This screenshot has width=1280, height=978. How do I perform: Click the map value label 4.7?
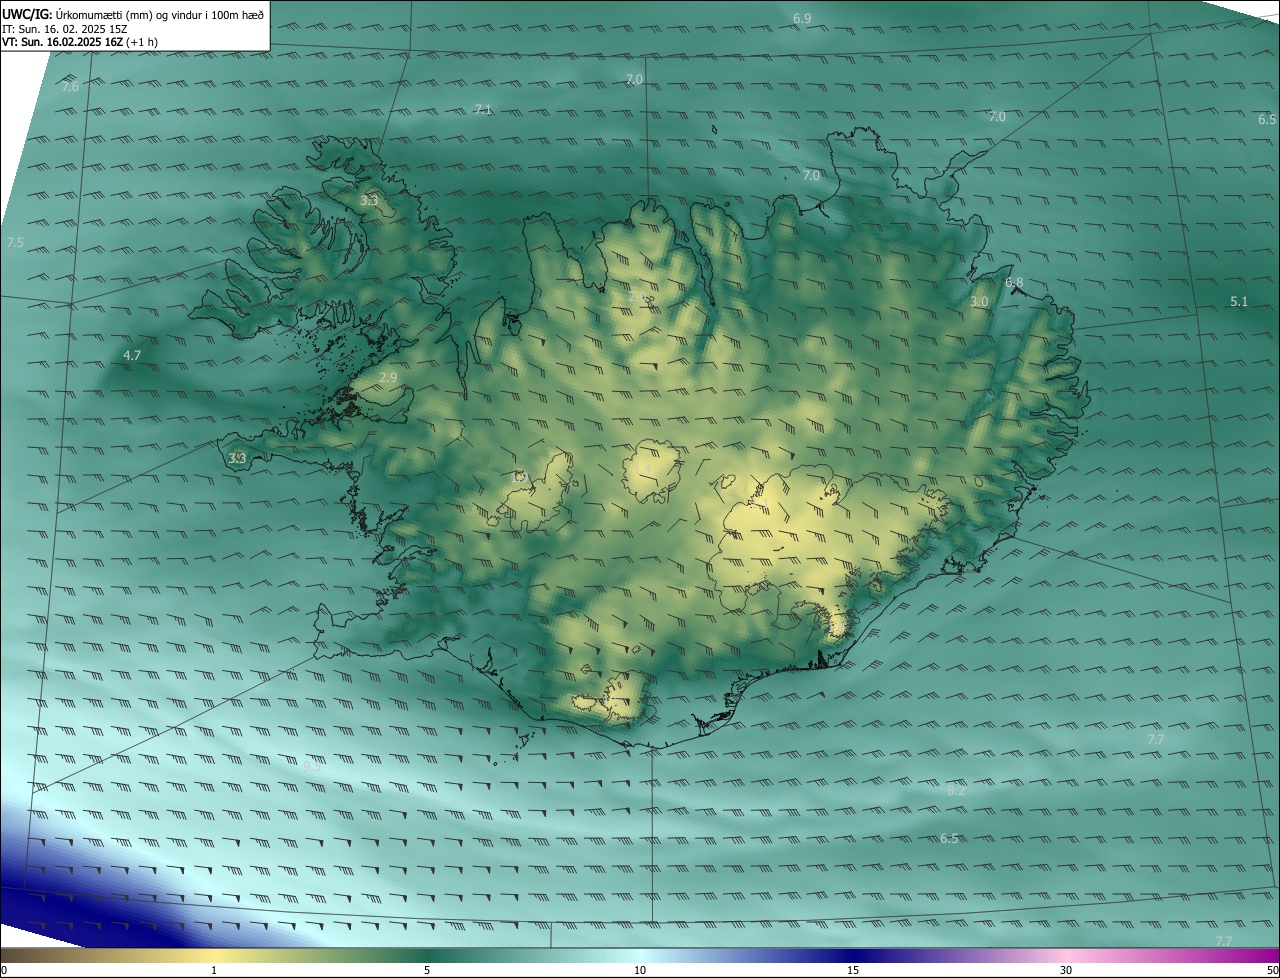coord(132,355)
